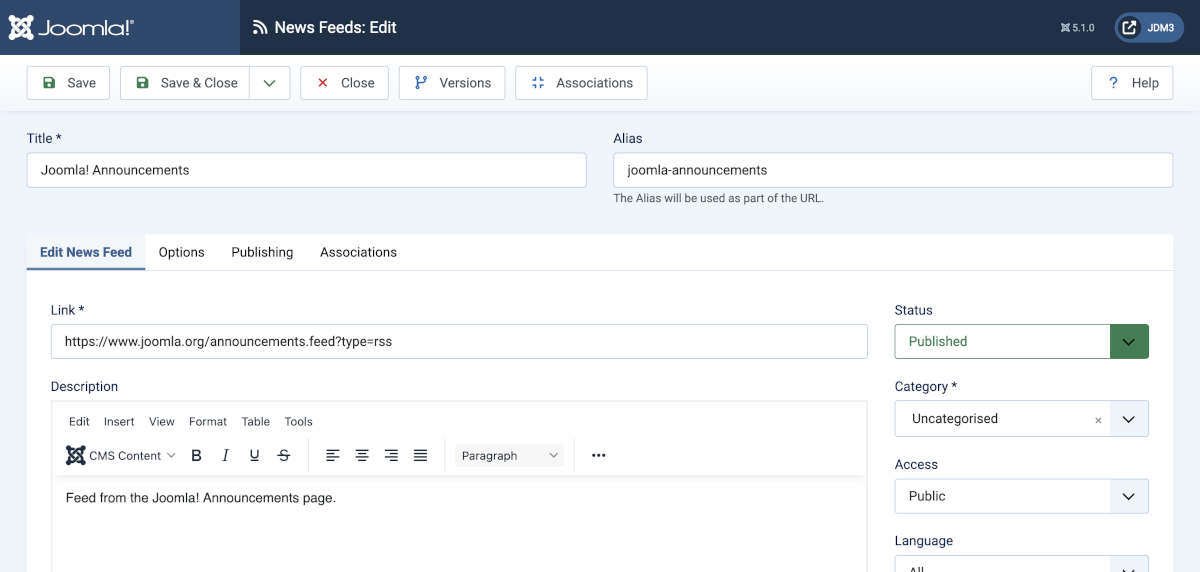The width and height of the screenshot is (1200, 572).
Task: Click the Title input field
Action: [307, 170]
